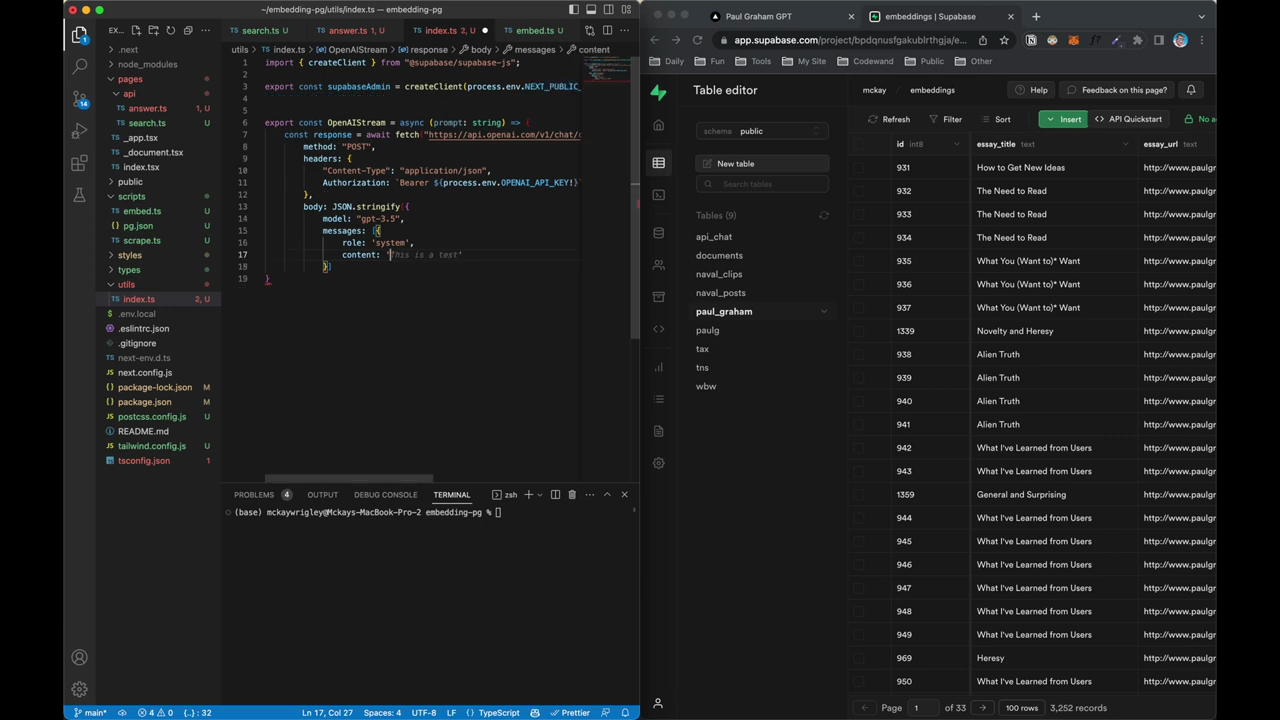Open Supabase Storage icon

658,297
